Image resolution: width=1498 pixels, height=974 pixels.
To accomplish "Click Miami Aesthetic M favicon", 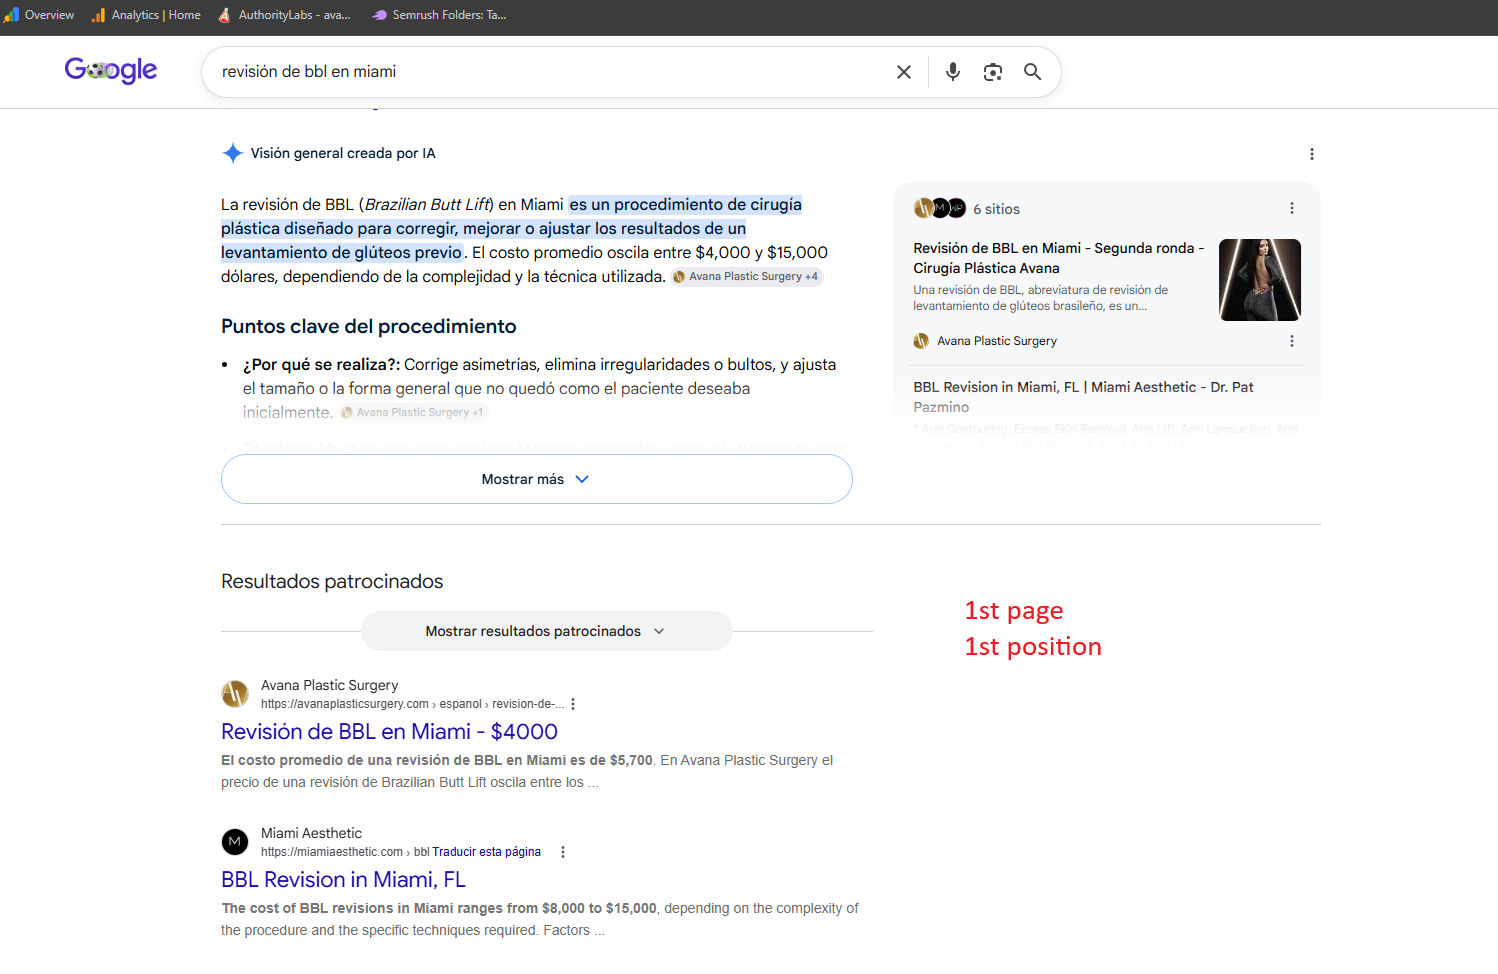I will 235,842.
